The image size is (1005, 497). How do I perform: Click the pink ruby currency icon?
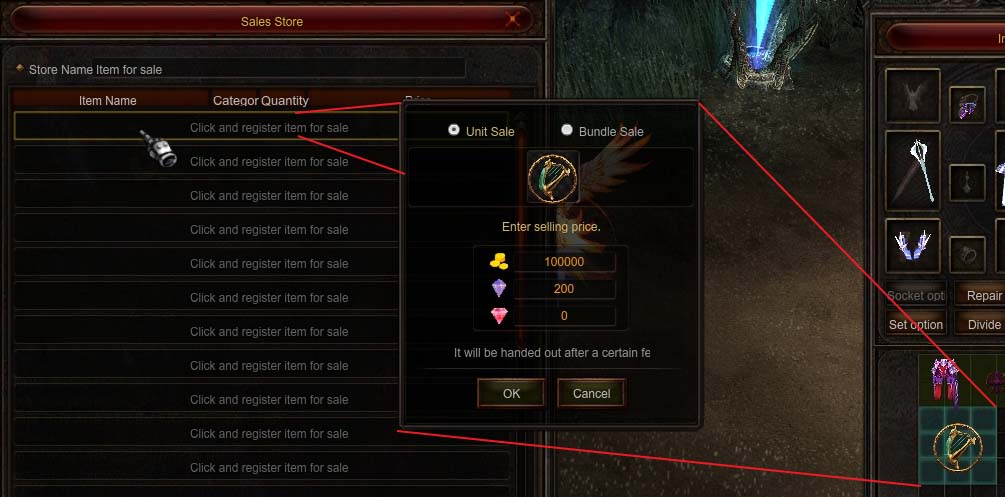(x=499, y=316)
